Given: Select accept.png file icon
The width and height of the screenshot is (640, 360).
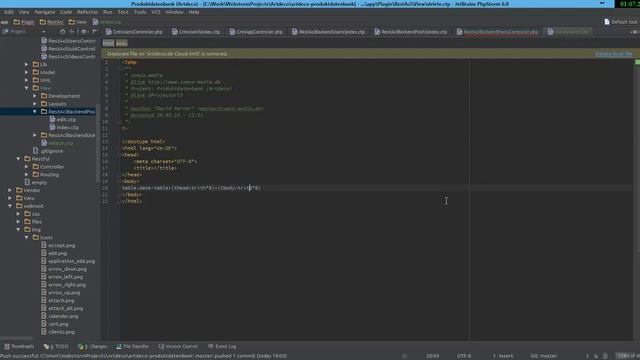Looking at the screenshot, I should point(44,245).
